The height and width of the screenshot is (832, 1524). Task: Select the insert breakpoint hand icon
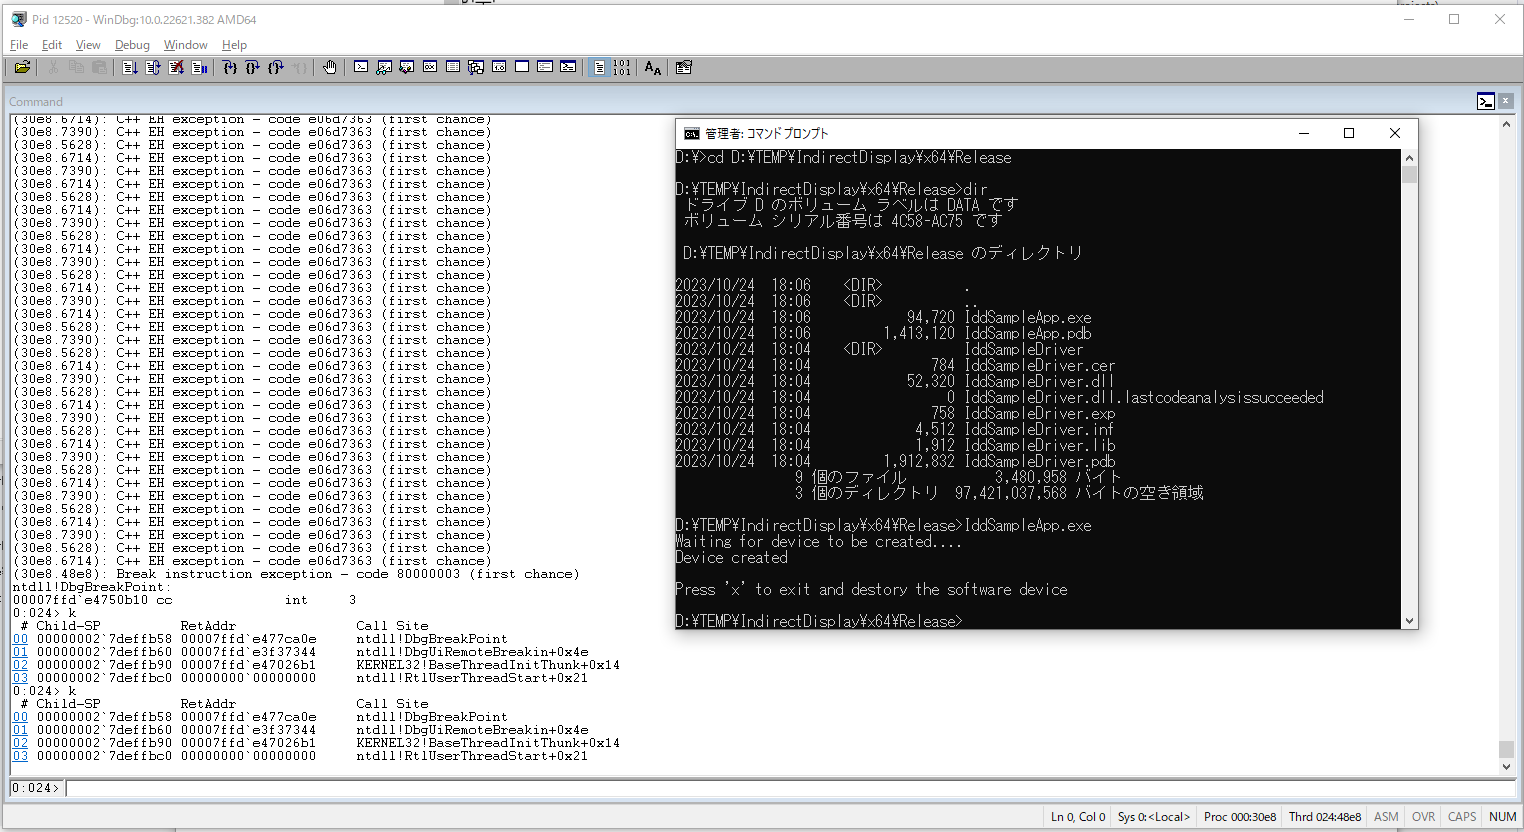click(x=330, y=67)
